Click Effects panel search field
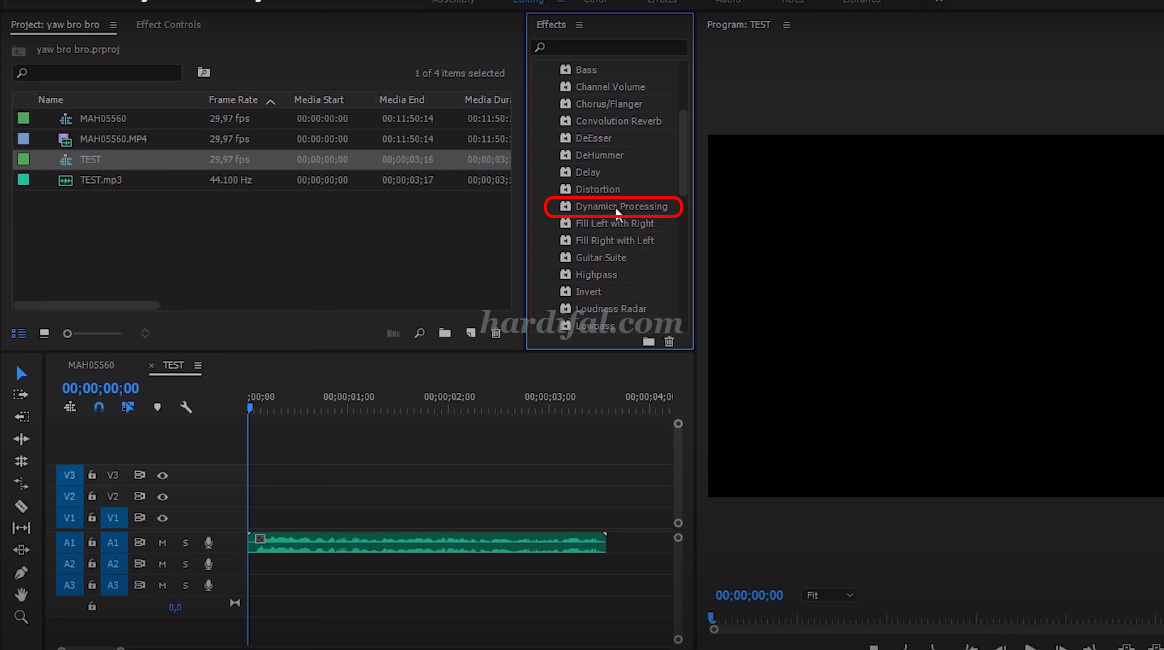 click(609, 47)
